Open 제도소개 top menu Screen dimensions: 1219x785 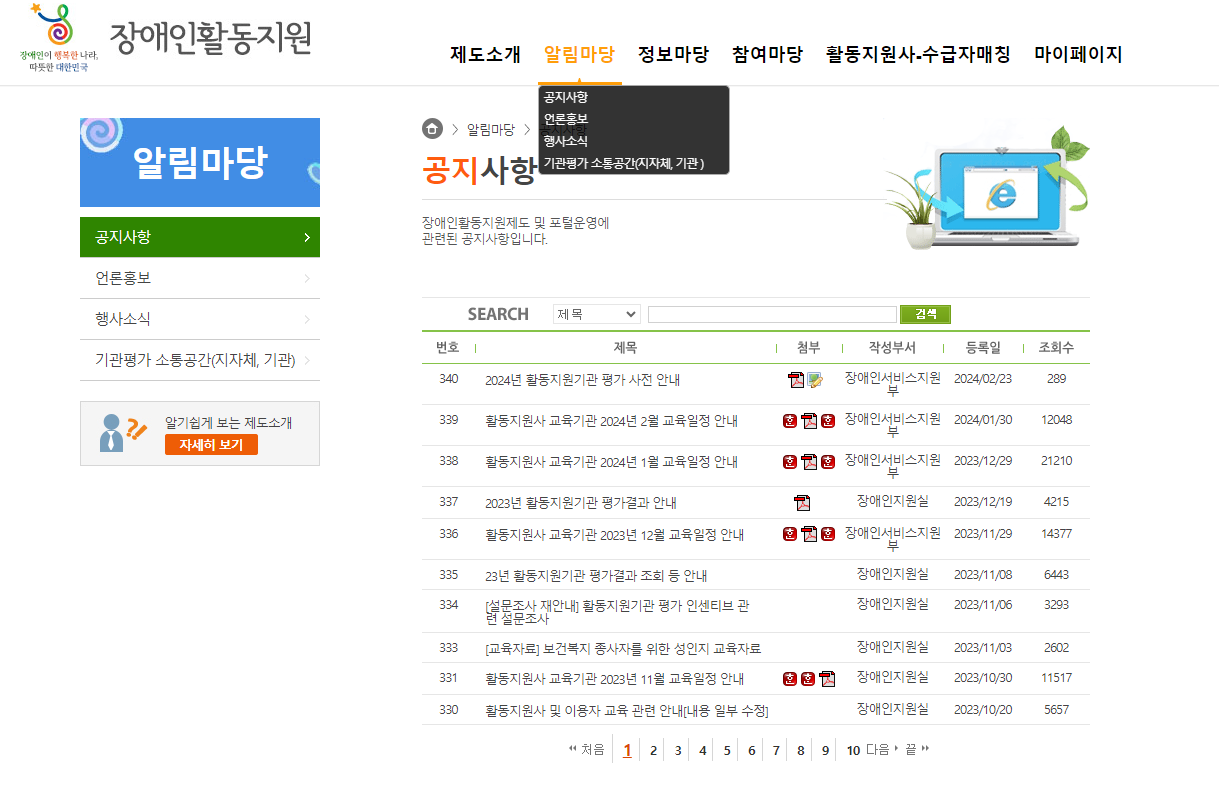point(485,54)
